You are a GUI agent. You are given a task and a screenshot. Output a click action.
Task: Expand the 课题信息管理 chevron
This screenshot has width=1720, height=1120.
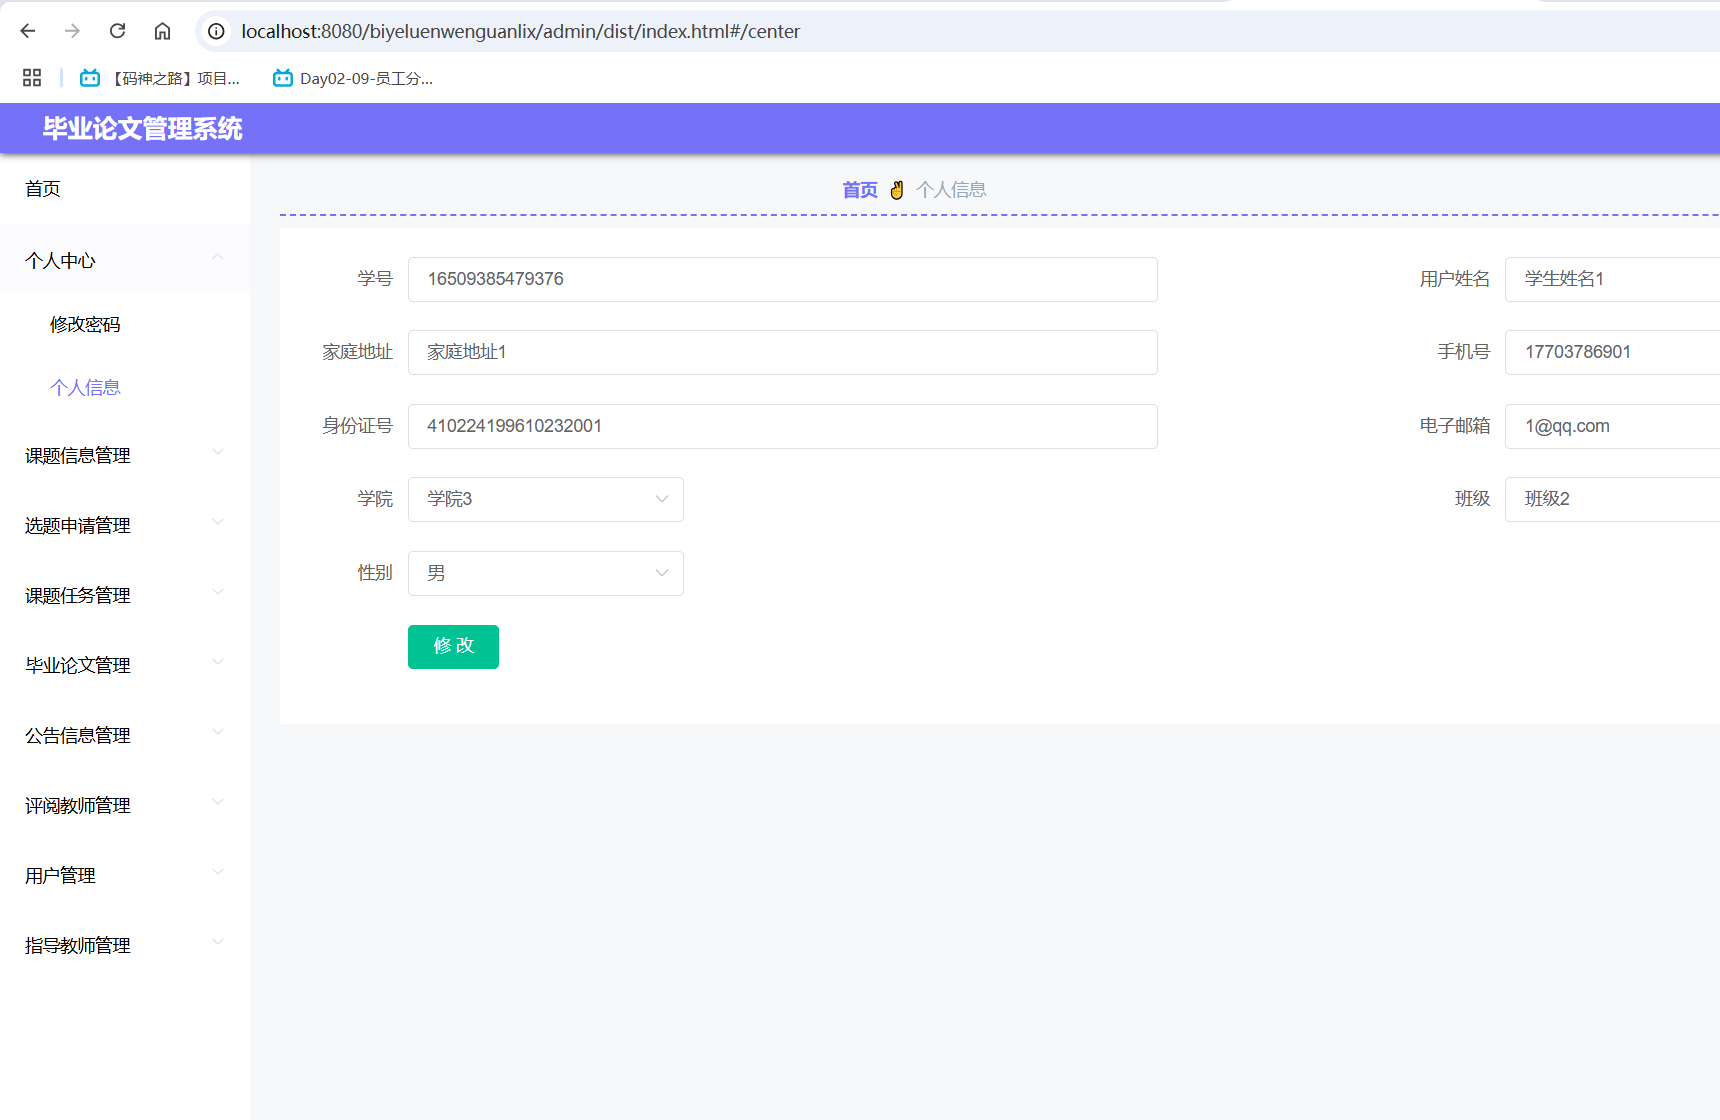217,453
